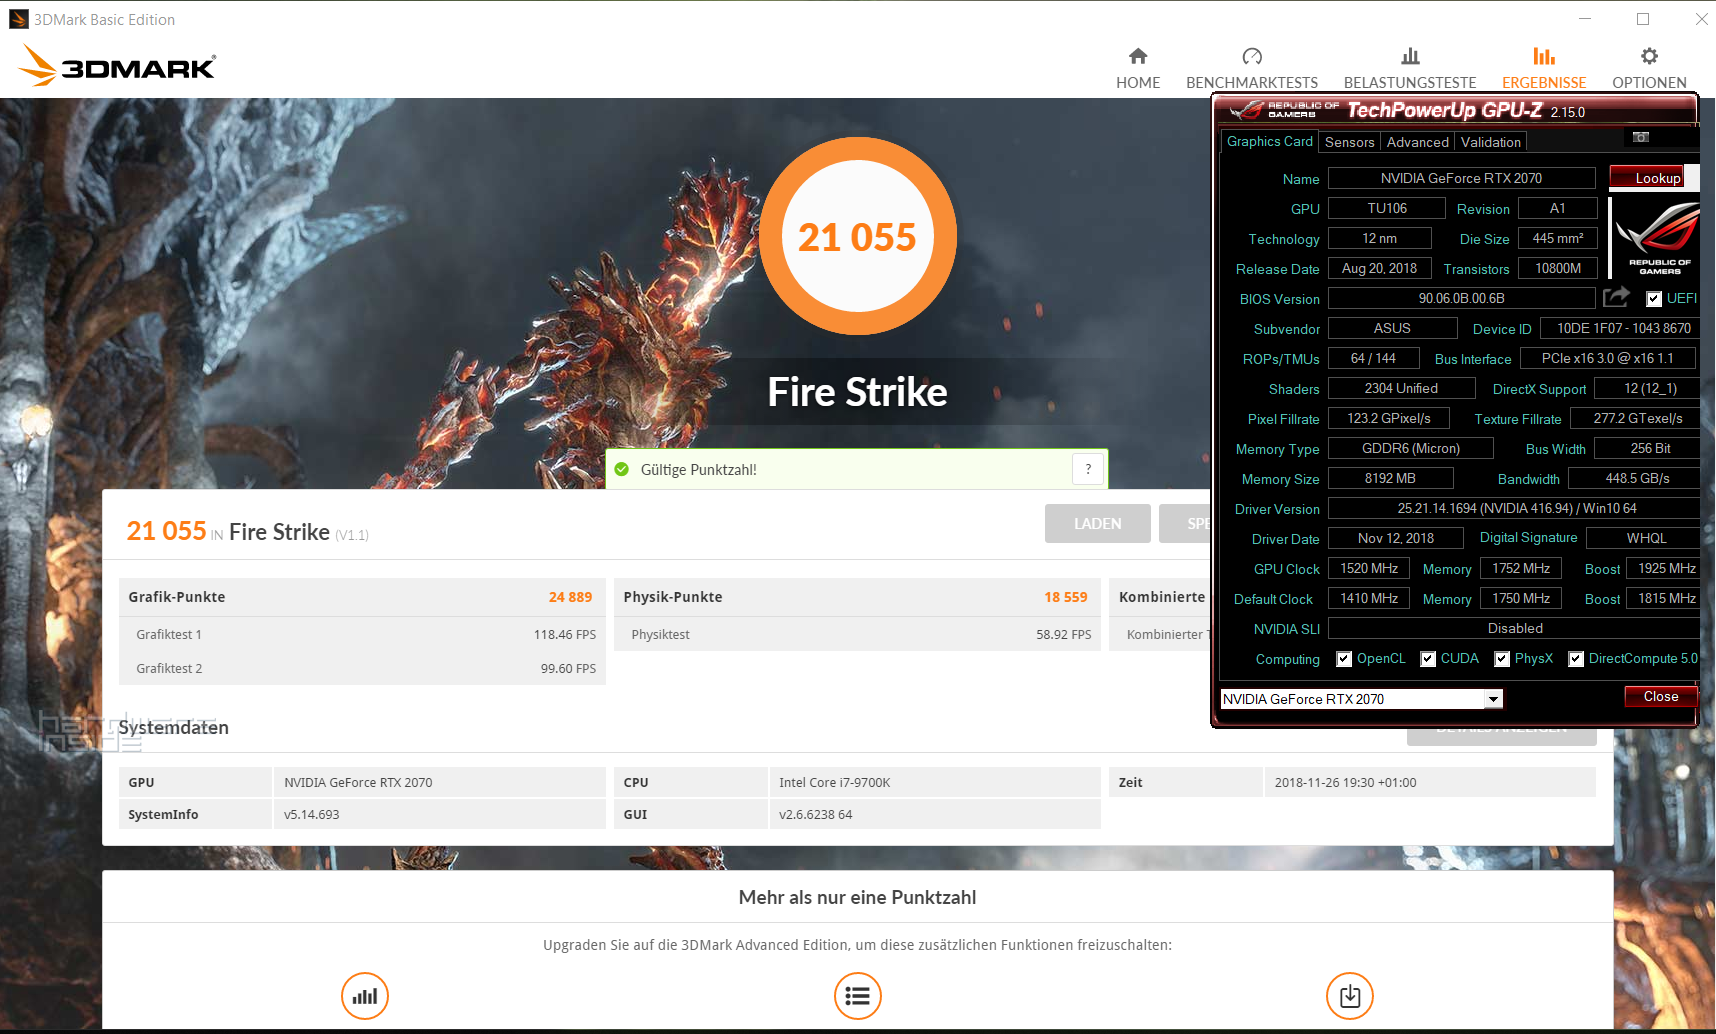
Task: Toggle the PhysX checkbox
Action: [1502, 658]
